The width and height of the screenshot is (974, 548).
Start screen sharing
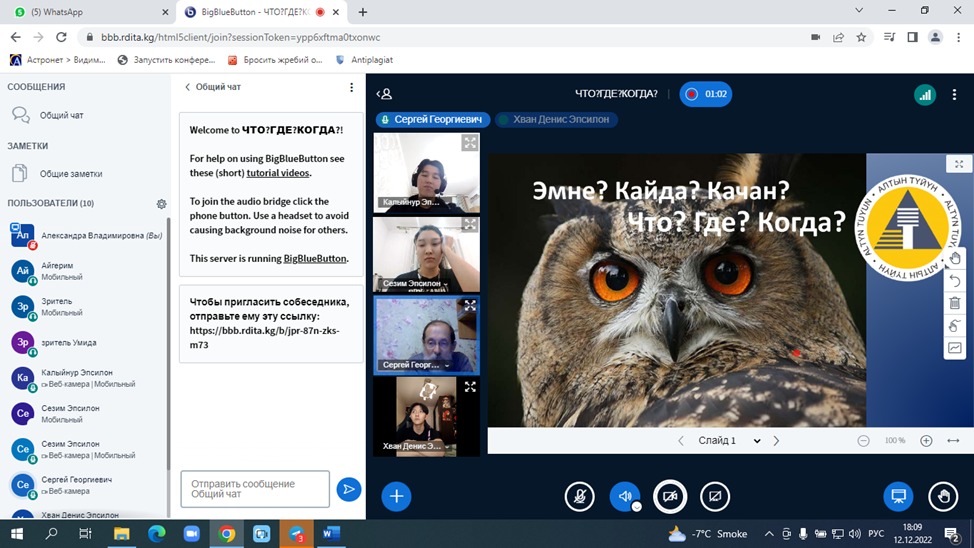(714, 496)
